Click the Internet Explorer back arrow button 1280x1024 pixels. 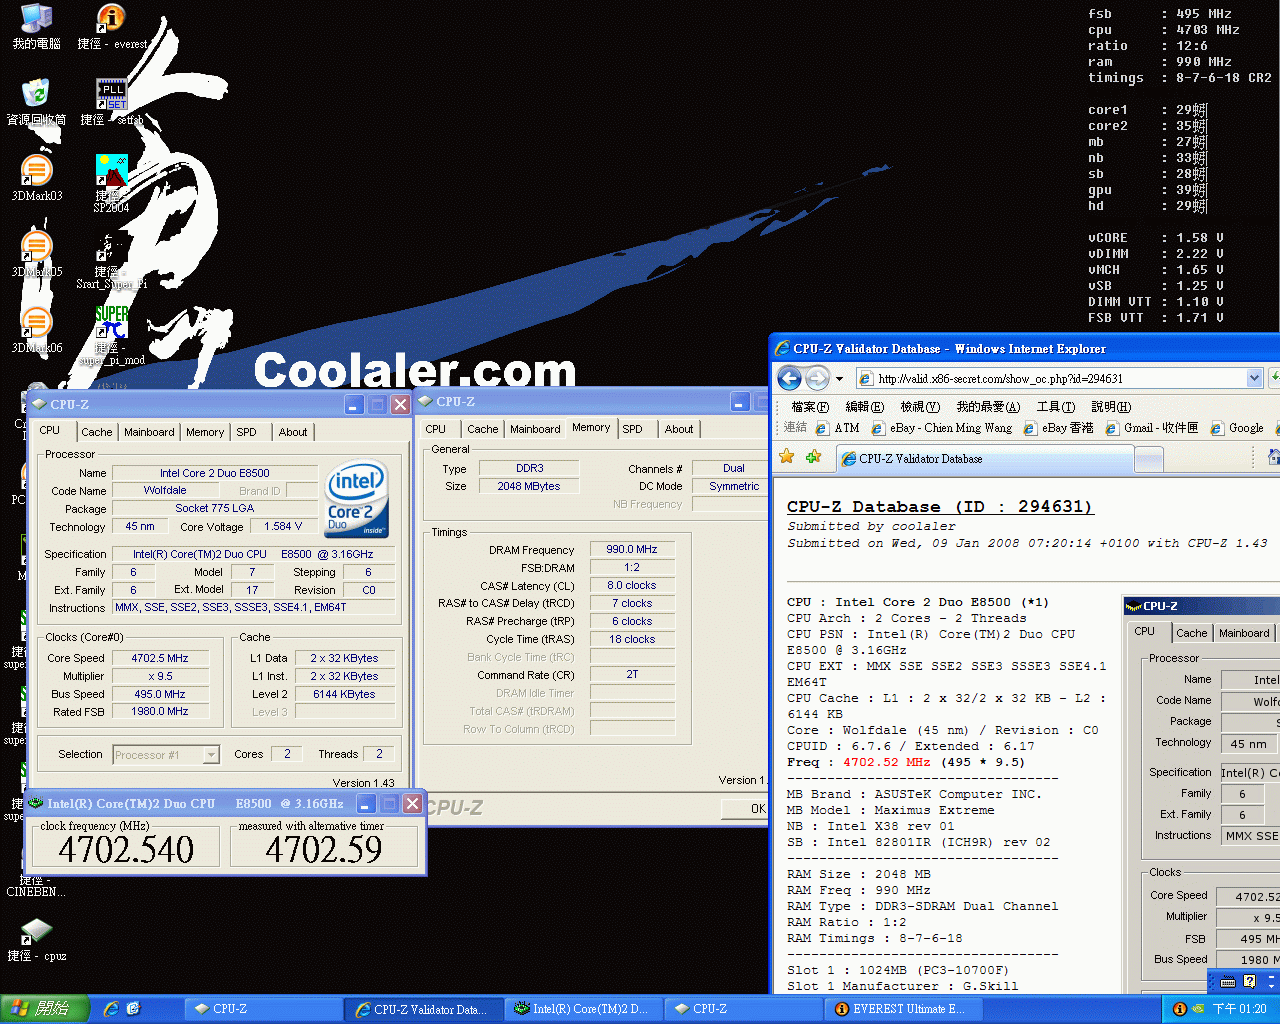[789, 378]
